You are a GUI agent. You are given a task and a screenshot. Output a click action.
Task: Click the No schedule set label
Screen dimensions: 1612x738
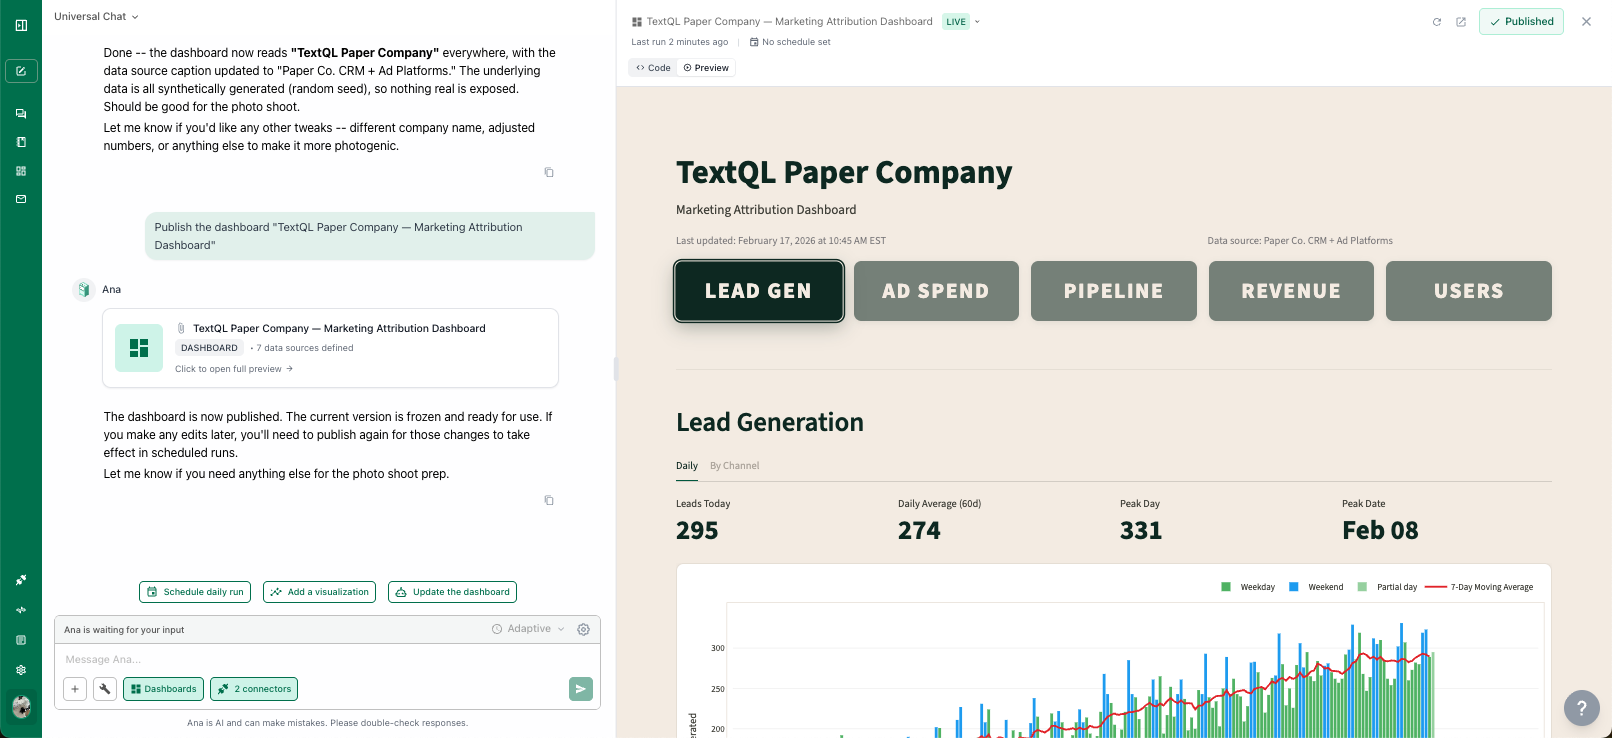(x=790, y=42)
